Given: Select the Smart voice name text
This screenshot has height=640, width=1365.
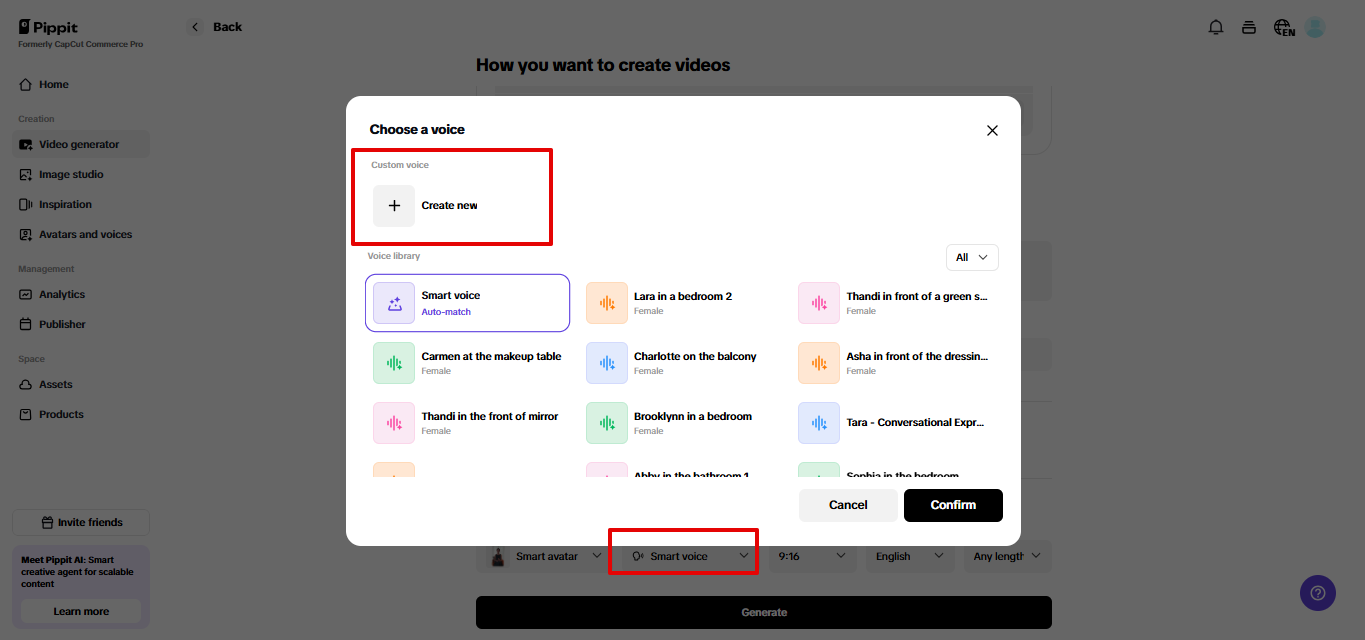Looking at the screenshot, I should tap(451, 296).
